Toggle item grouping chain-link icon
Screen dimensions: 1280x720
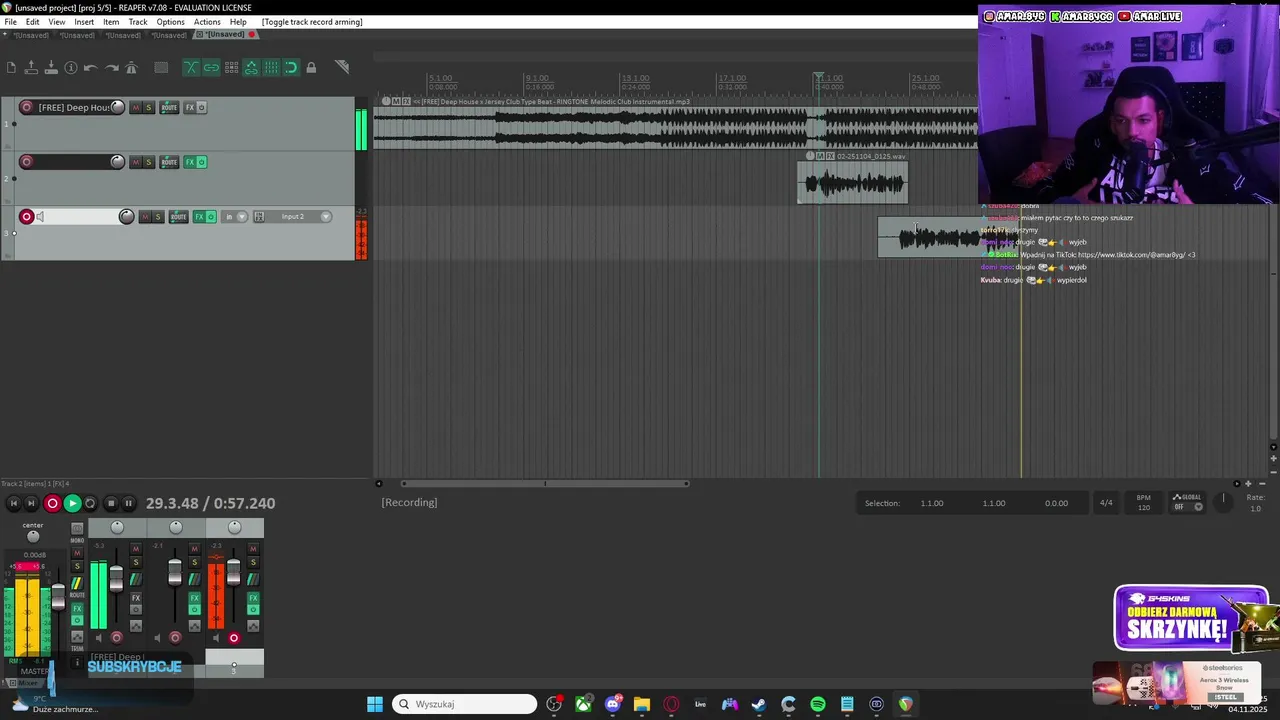(x=211, y=68)
